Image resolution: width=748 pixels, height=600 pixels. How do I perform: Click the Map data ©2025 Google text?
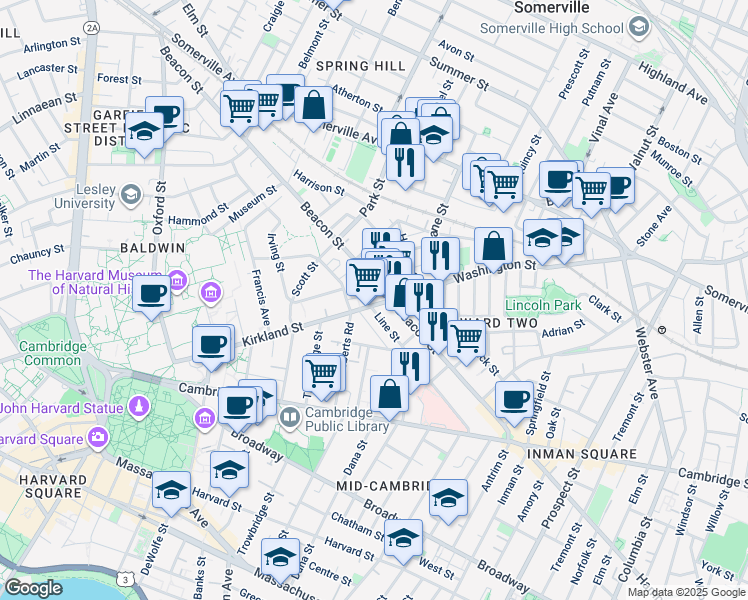coord(686,592)
